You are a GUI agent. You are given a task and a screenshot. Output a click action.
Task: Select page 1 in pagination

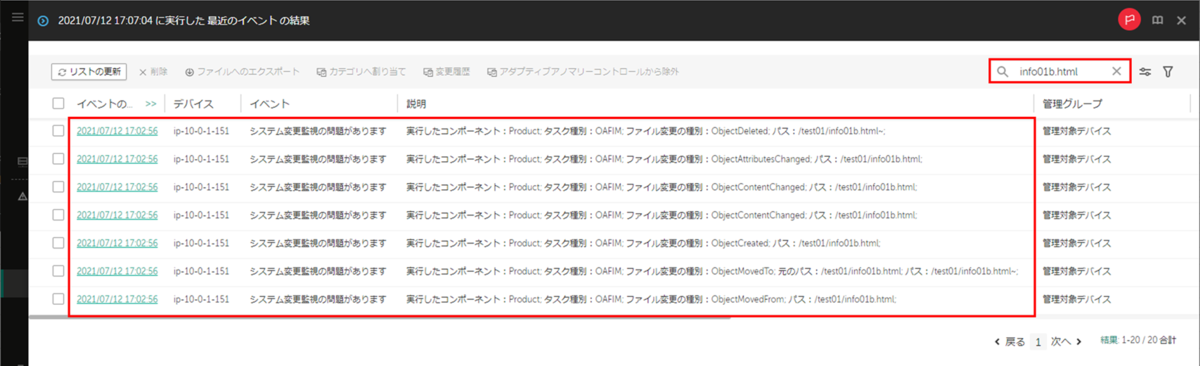1039,341
